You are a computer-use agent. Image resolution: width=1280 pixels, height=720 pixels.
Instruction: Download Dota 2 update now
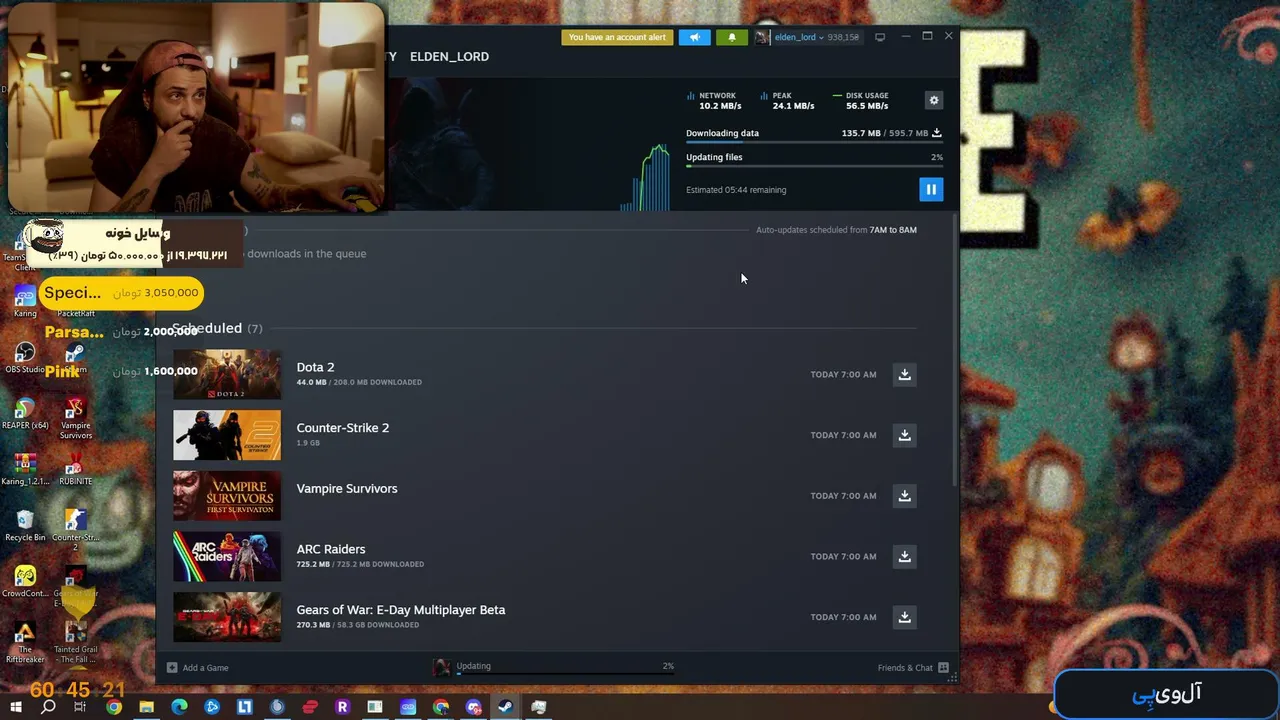(x=904, y=375)
